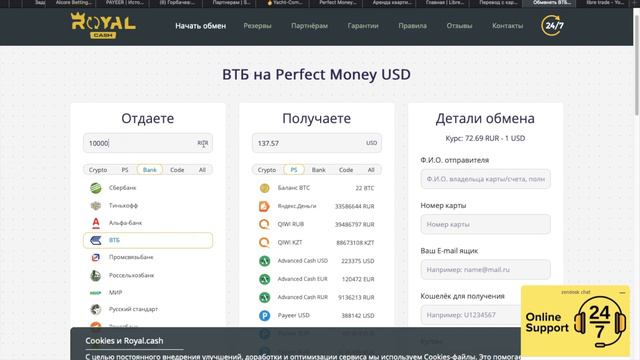
Task: Minimize the zendesk chat widget
Action: pos(622,292)
